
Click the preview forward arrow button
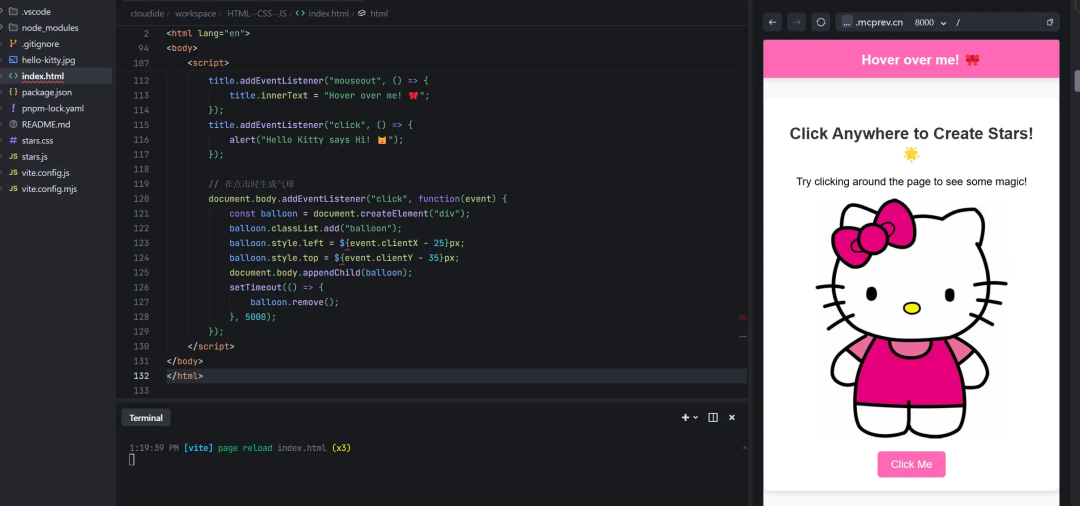796,22
